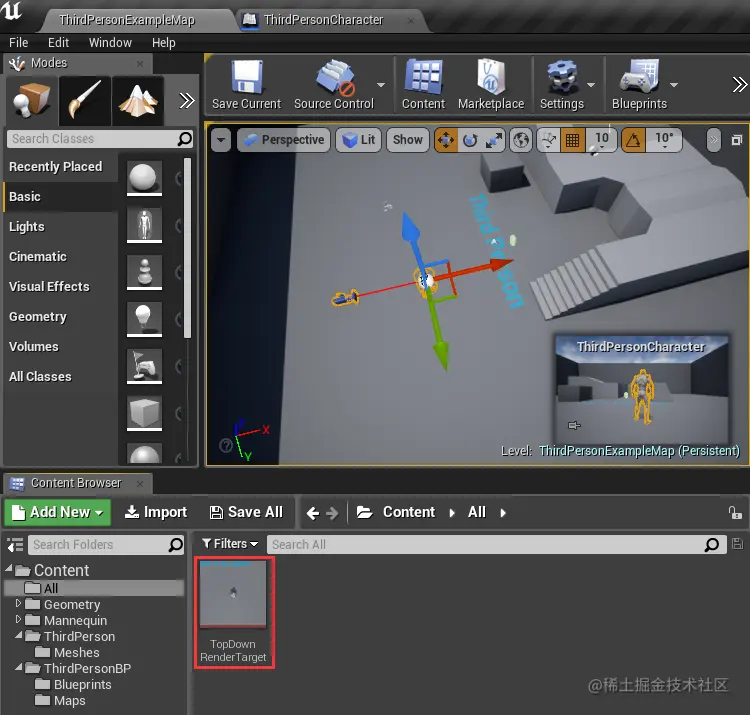Select the Landscape mode mountain icon
Image resolution: width=750 pixels, height=715 pixels.
coord(138,100)
